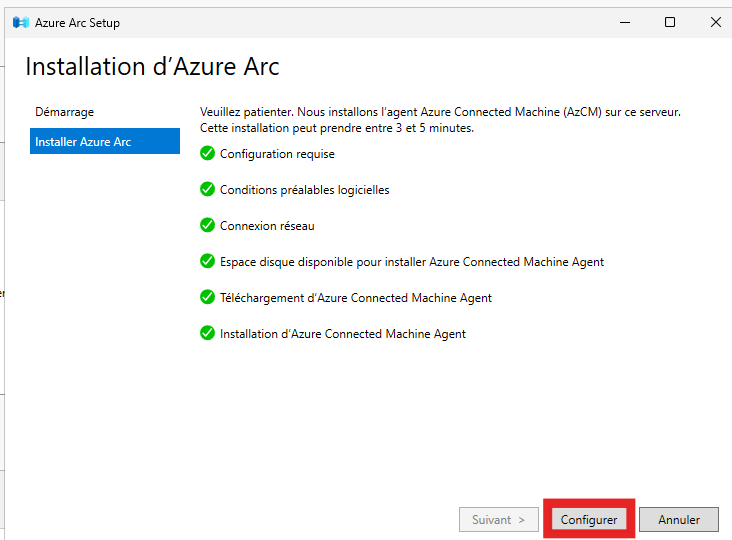Click the 'Conditions préalables logicielles' text
This screenshot has width=732, height=540.
pos(304,190)
